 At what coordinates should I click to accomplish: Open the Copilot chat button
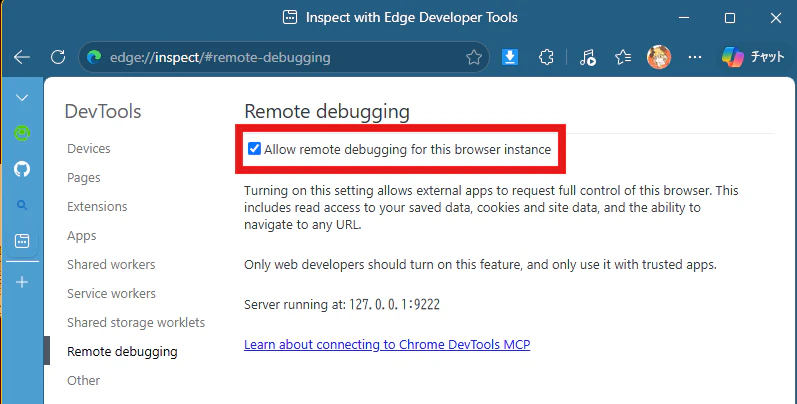(x=754, y=57)
